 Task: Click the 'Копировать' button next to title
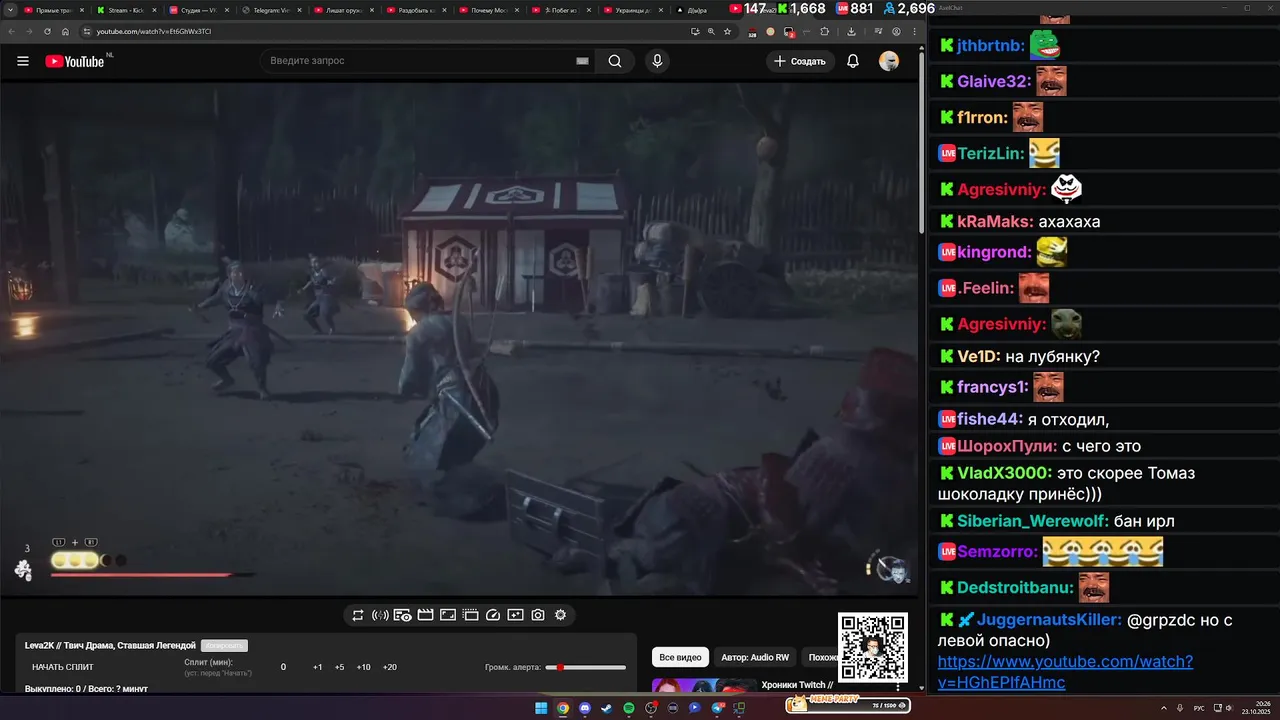[x=224, y=646]
